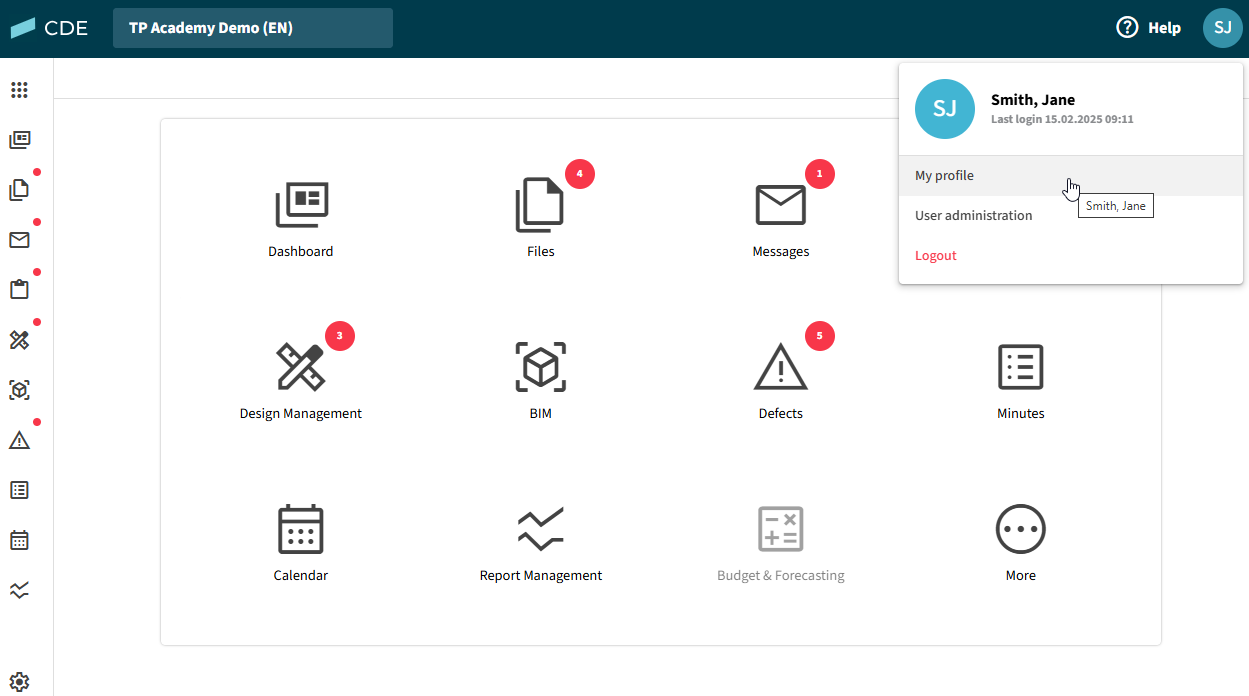Choose User administration menu entry
Viewport: 1249px width, 696px height.
[x=973, y=216]
